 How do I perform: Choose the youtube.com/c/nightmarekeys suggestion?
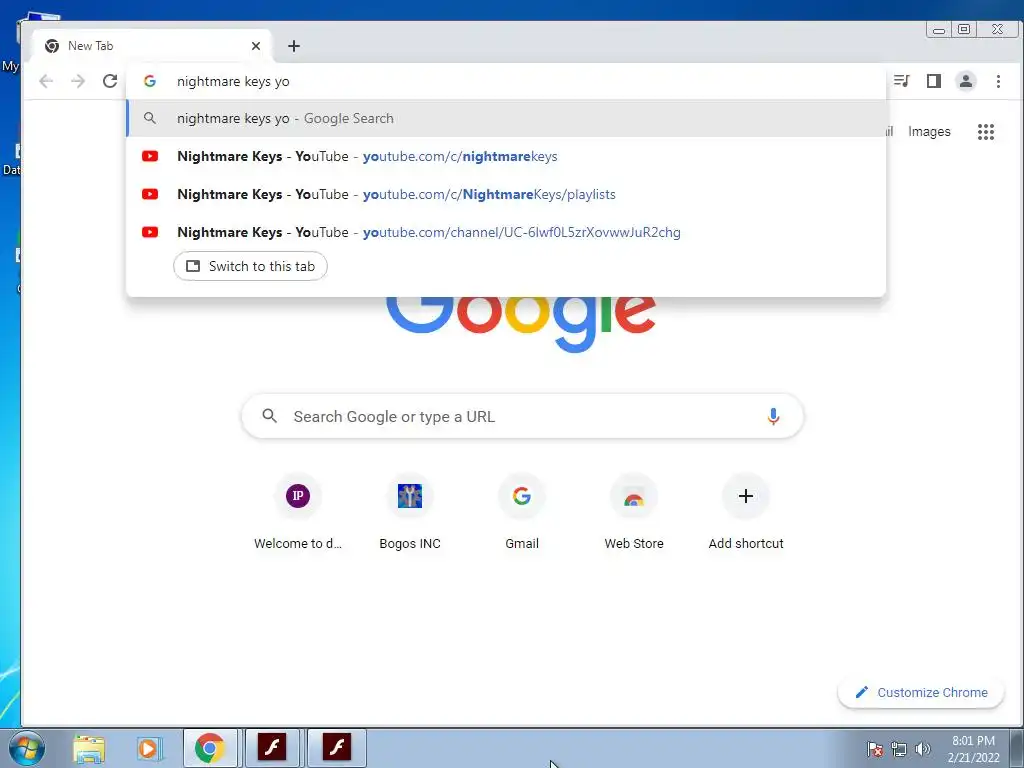pyautogui.click(x=506, y=156)
